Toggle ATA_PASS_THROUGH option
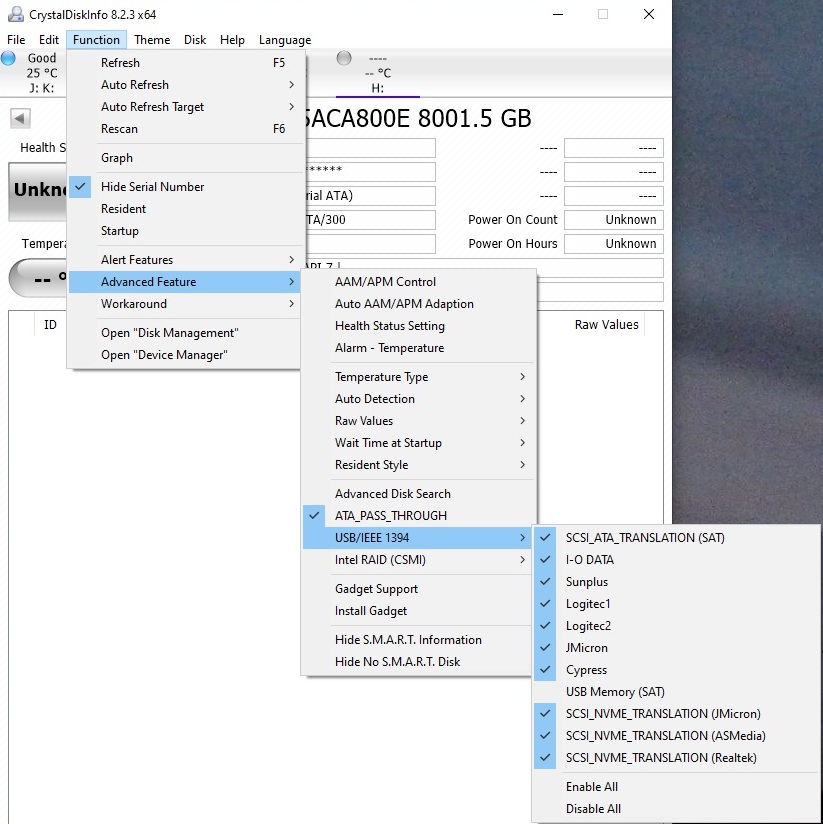Screen dimensions: 823x824 (x=419, y=516)
